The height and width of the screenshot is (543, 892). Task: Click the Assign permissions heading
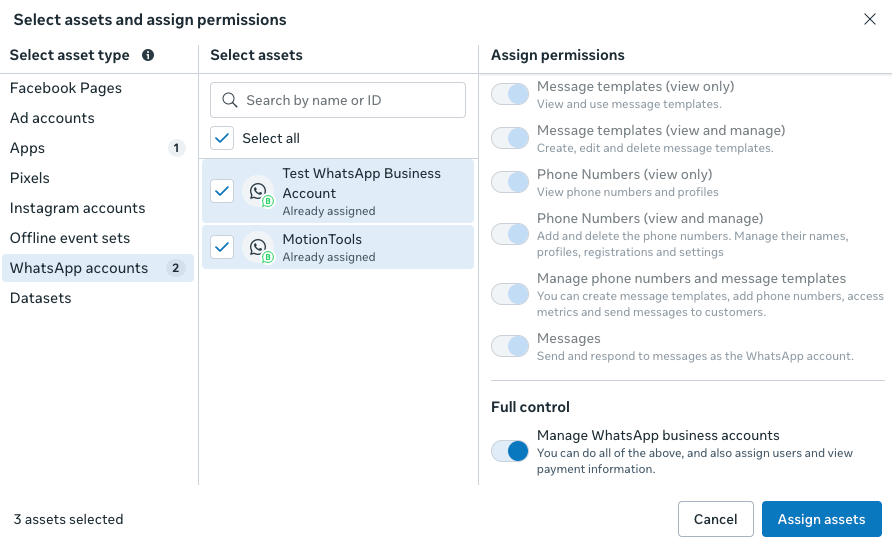tap(558, 55)
